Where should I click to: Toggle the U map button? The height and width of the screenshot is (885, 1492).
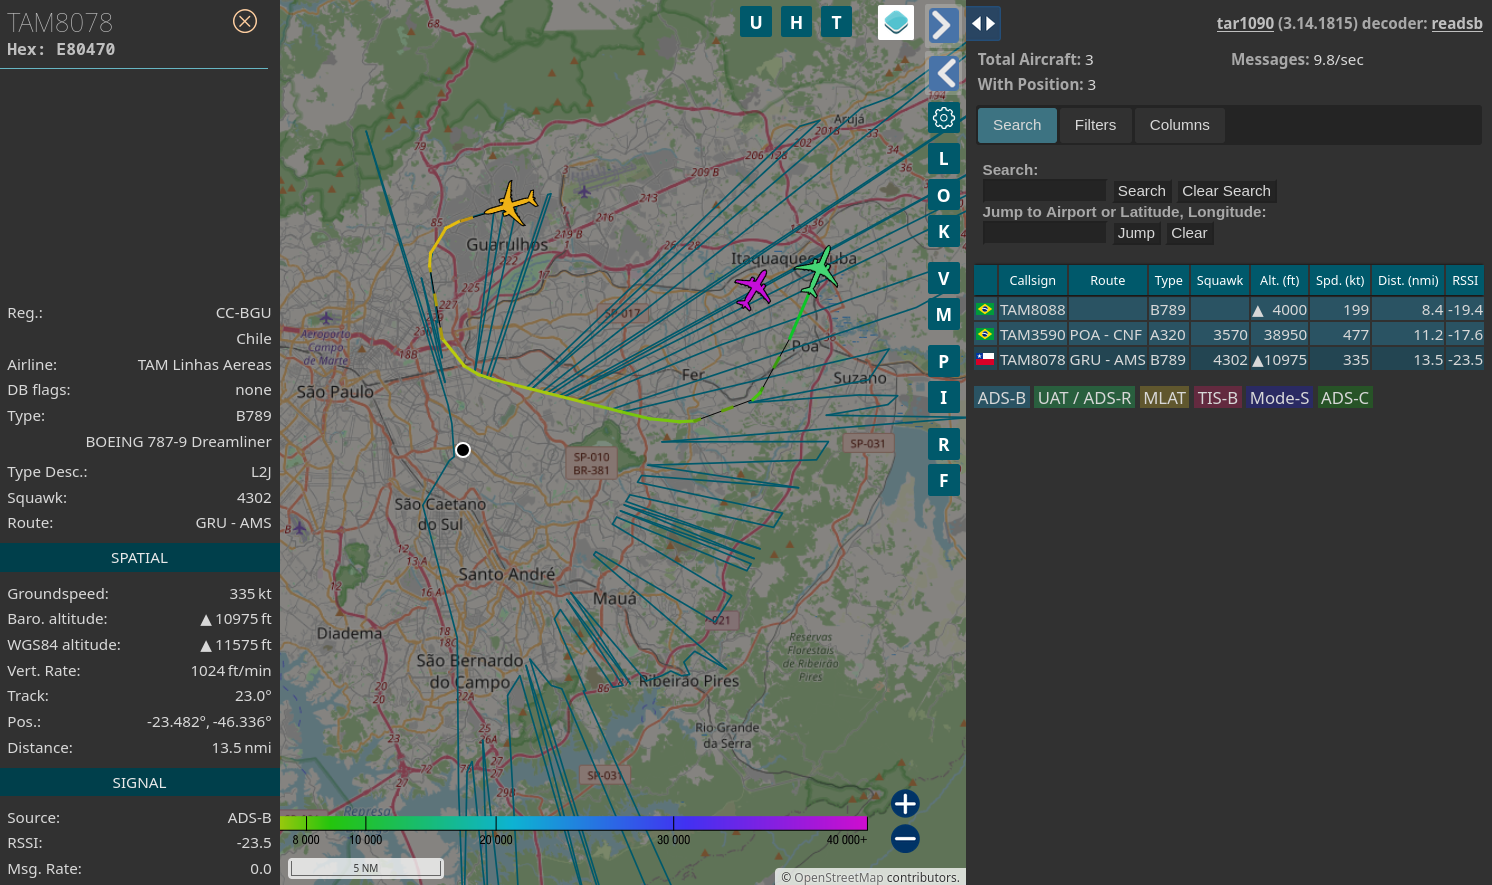756,22
